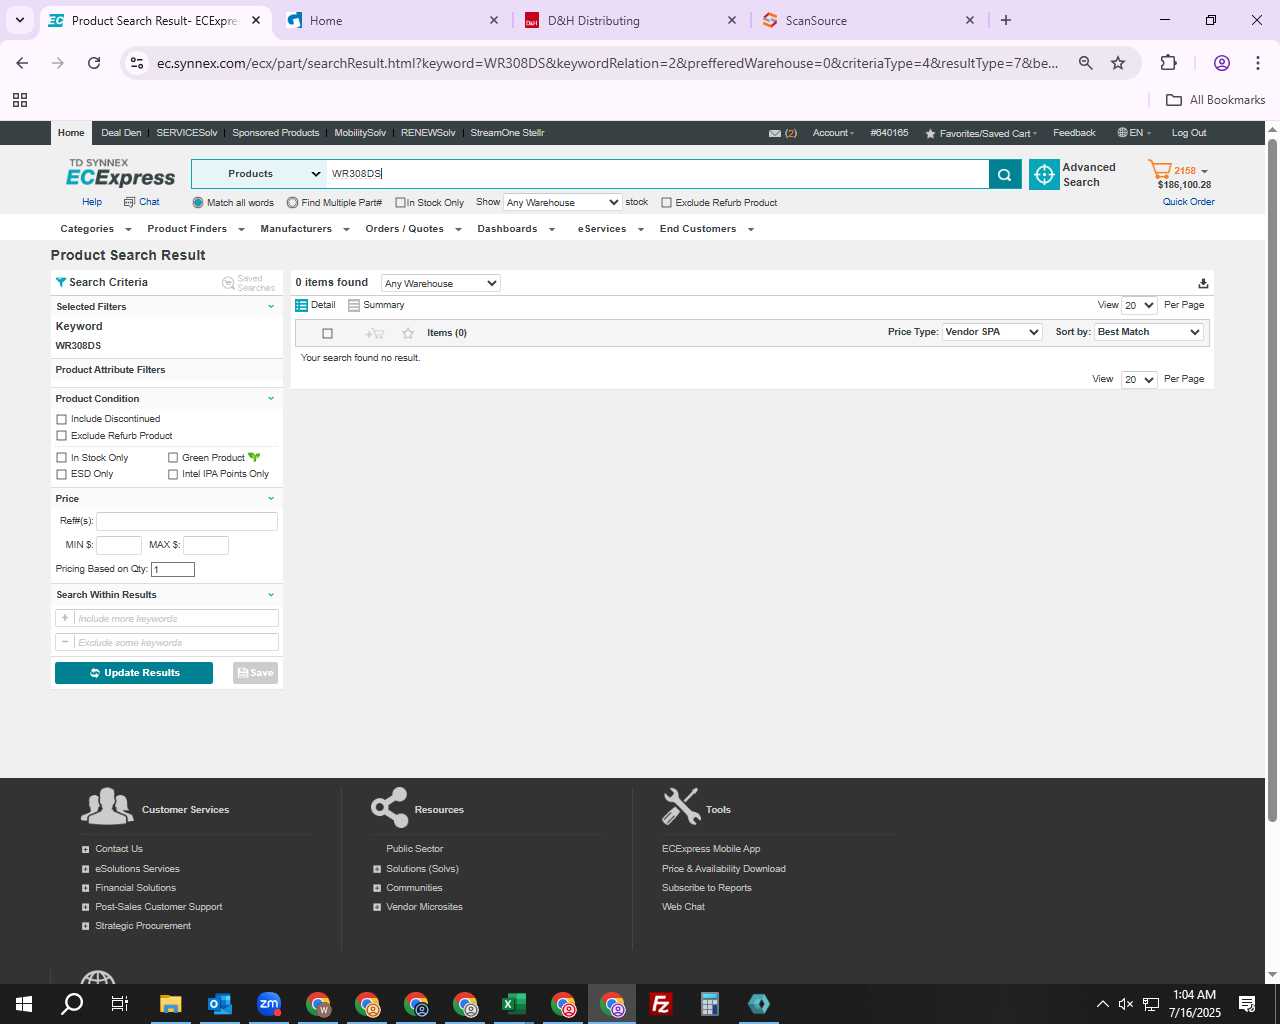This screenshot has height=1024, width=1280.
Task: Click the page vertical scrollbar
Action: coord(1272,480)
